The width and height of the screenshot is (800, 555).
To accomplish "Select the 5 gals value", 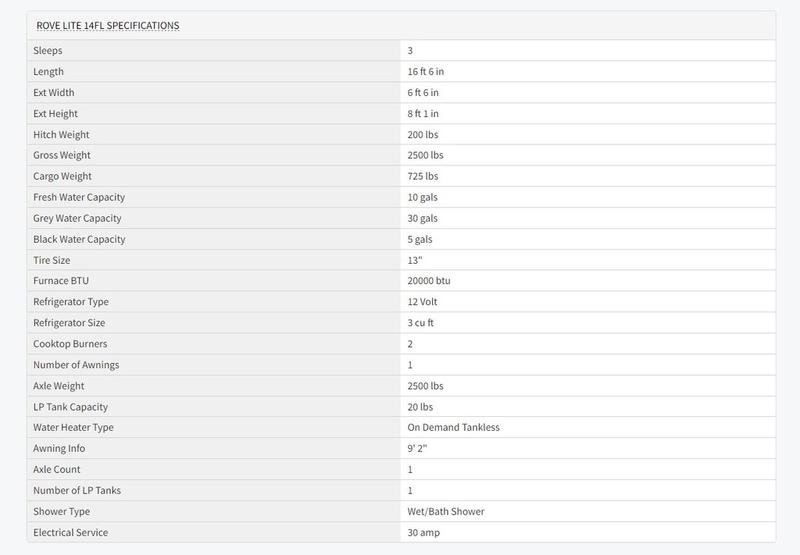I will 420,239.
